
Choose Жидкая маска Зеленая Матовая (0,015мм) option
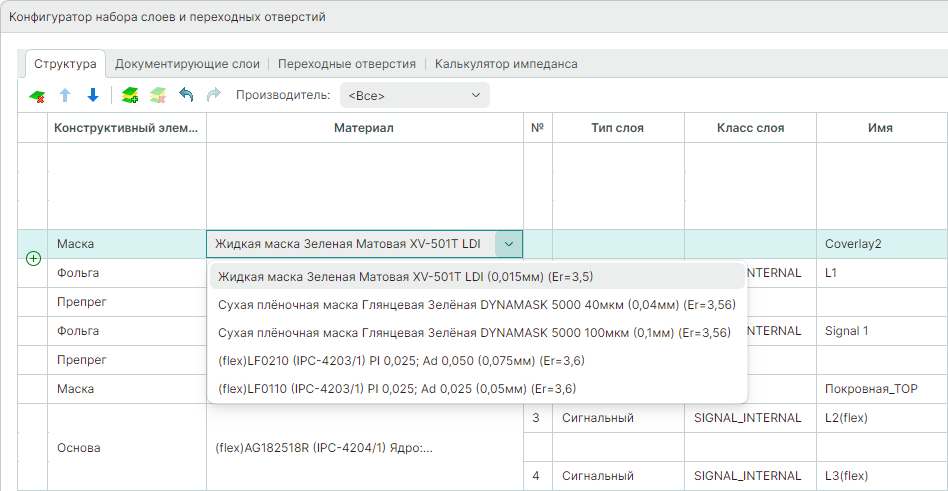pos(406,276)
